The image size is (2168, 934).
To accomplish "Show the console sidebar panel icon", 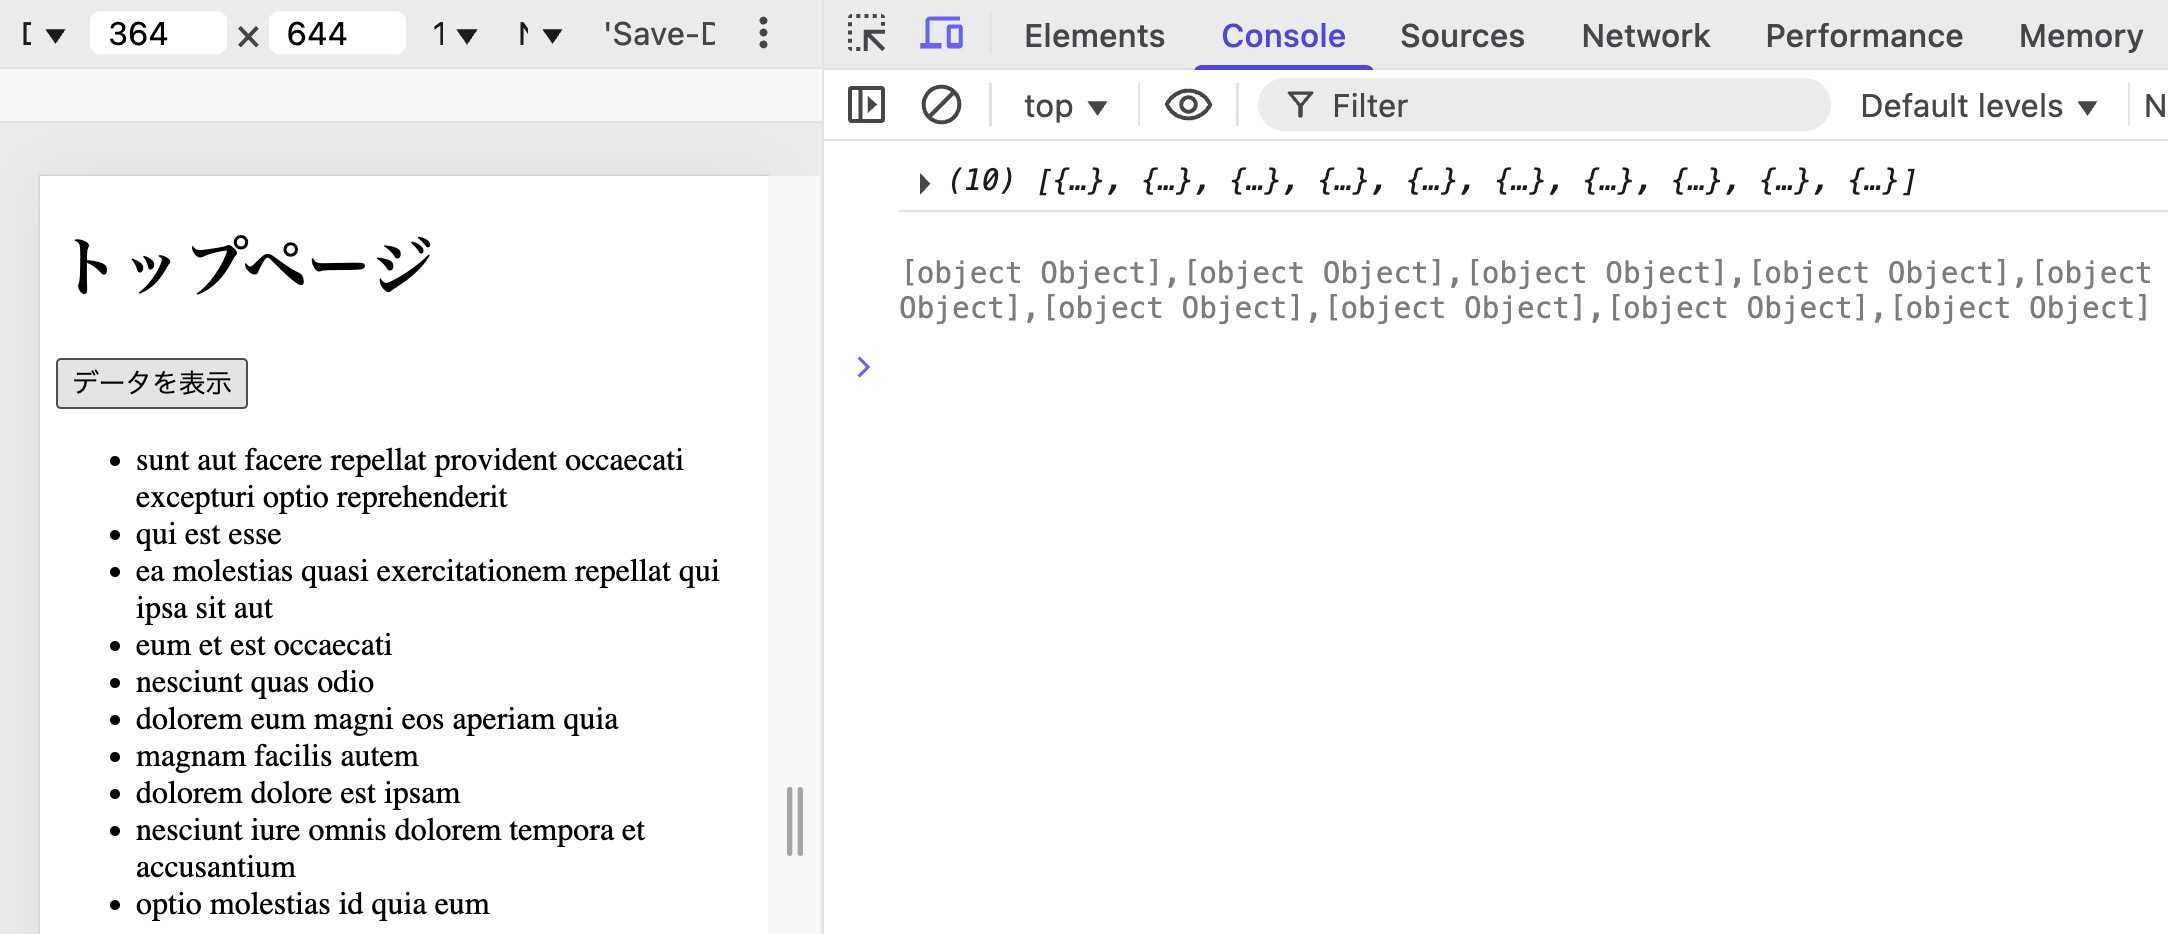I will coord(866,105).
